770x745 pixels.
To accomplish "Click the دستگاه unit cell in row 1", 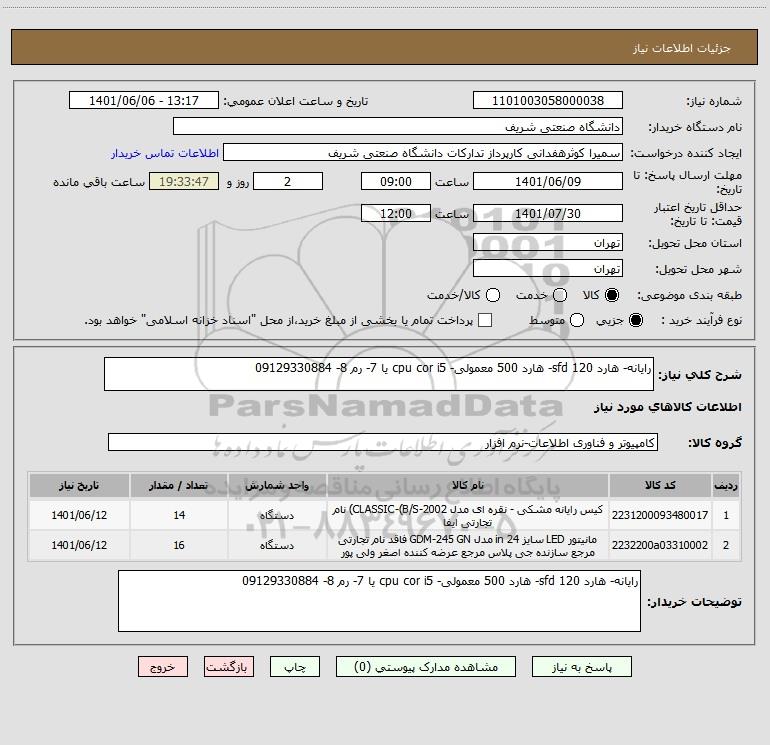I will [276, 515].
